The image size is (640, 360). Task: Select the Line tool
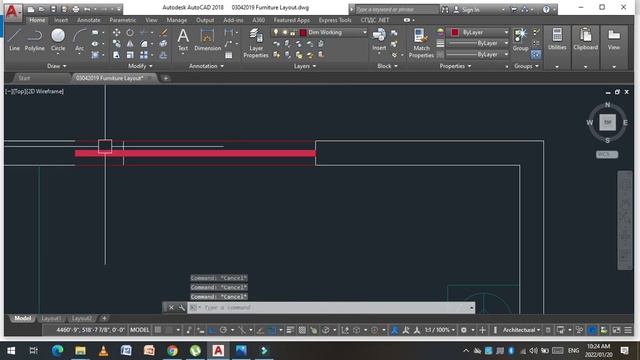(x=14, y=40)
